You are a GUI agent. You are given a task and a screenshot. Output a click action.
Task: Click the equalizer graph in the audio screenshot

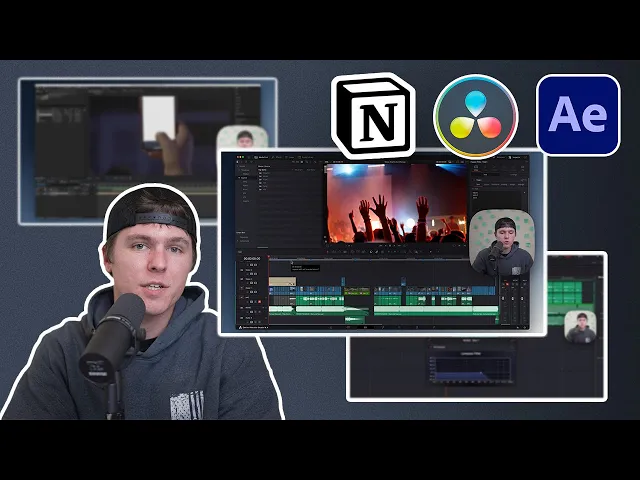point(471,369)
